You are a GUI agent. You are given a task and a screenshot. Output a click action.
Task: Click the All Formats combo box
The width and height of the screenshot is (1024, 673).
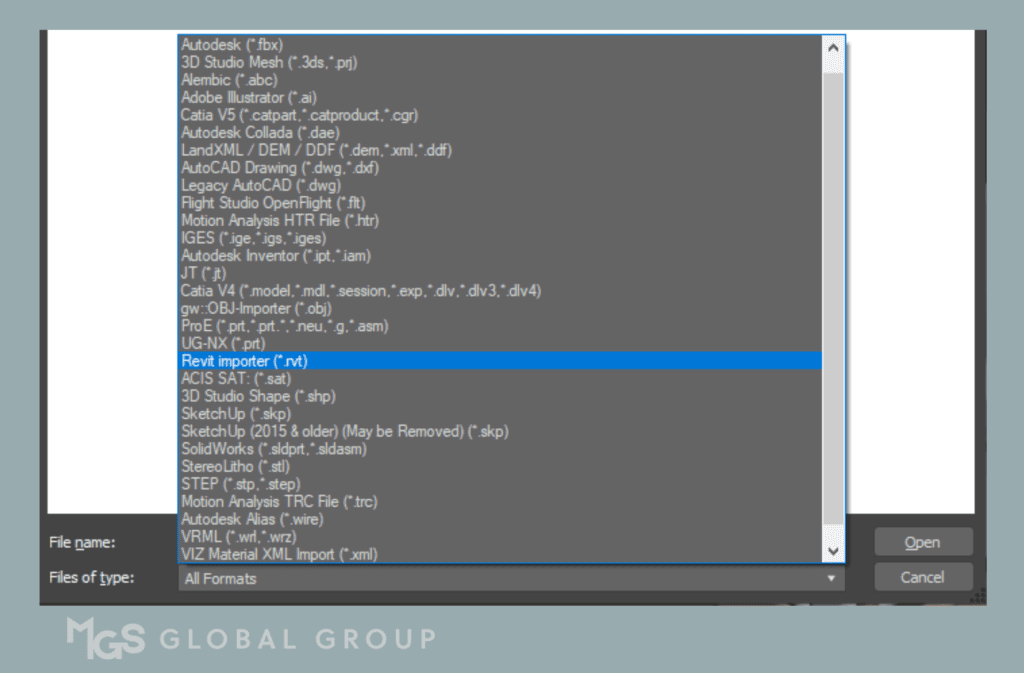[x=500, y=579]
